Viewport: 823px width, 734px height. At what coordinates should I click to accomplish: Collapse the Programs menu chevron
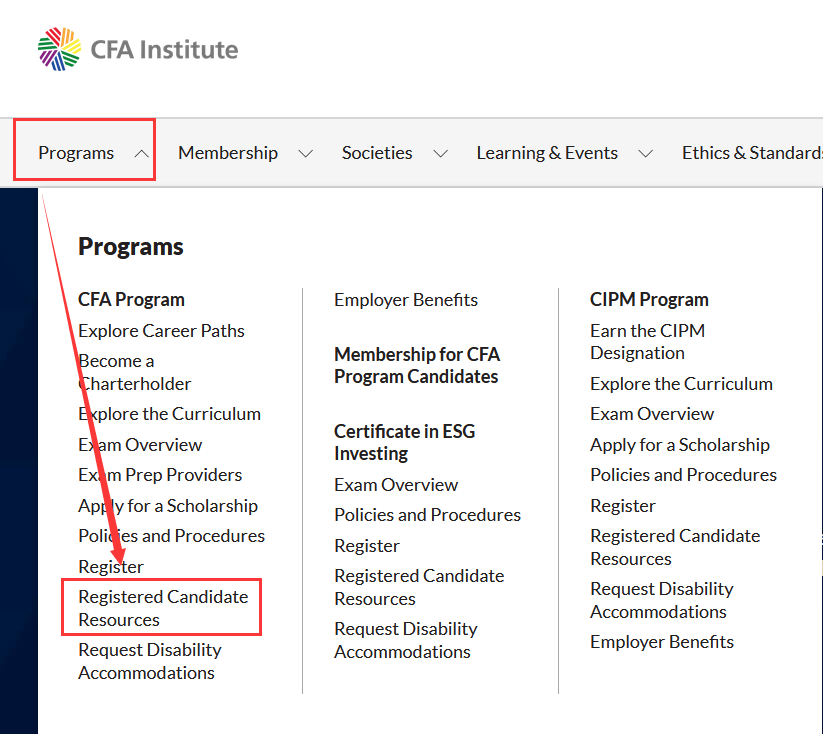click(141, 154)
